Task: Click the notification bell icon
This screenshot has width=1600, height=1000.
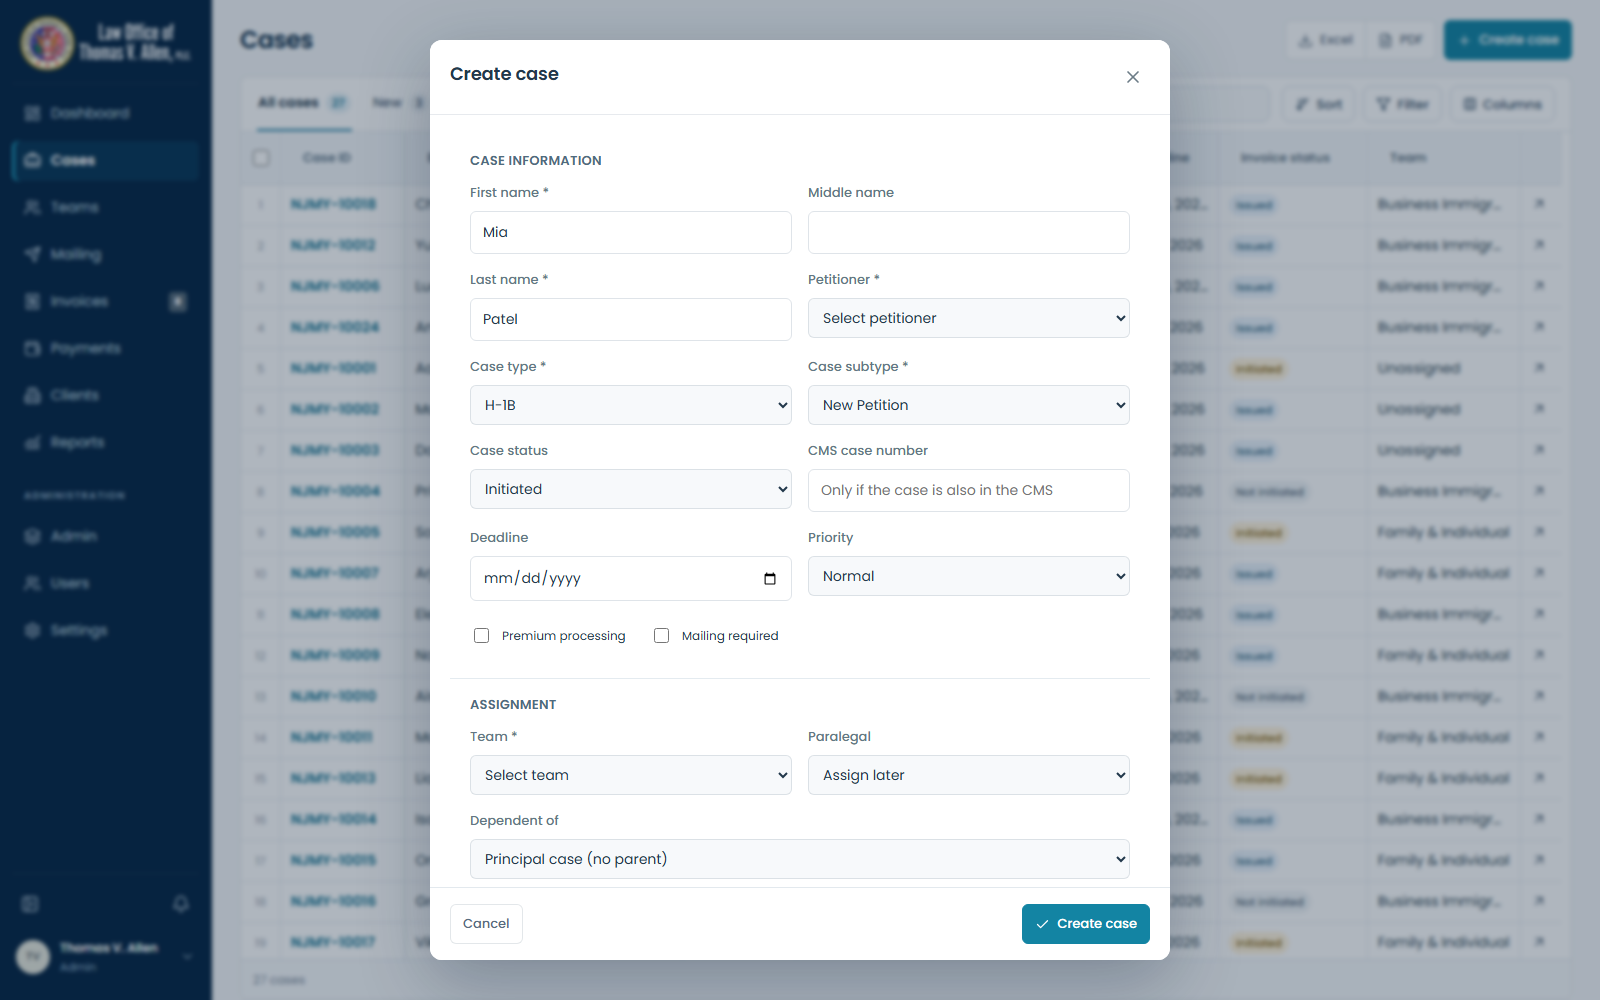Action: pos(181,904)
